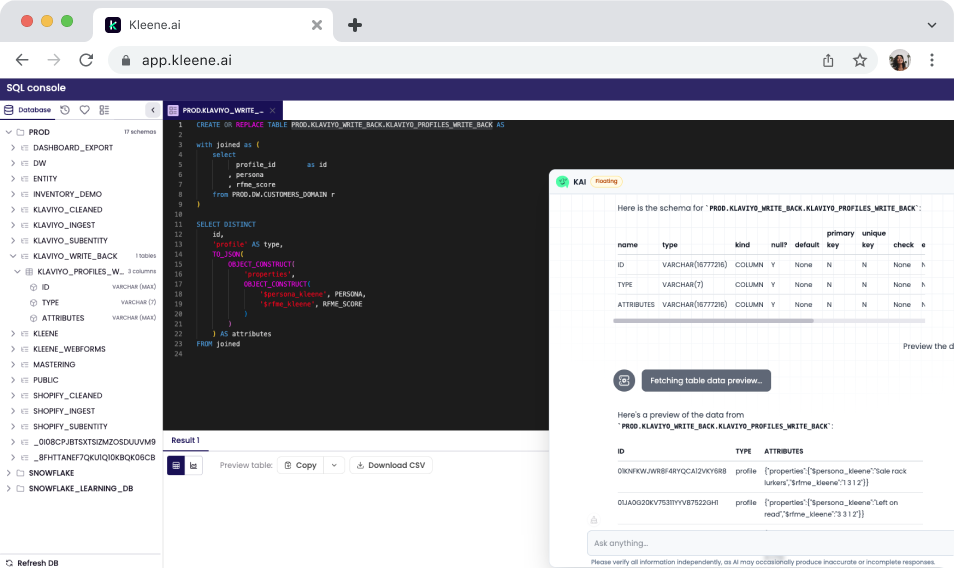The width and height of the screenshot is (954, 568).
Task: Expand the KLAVIYO_INGEST schema
Action: 13,225
